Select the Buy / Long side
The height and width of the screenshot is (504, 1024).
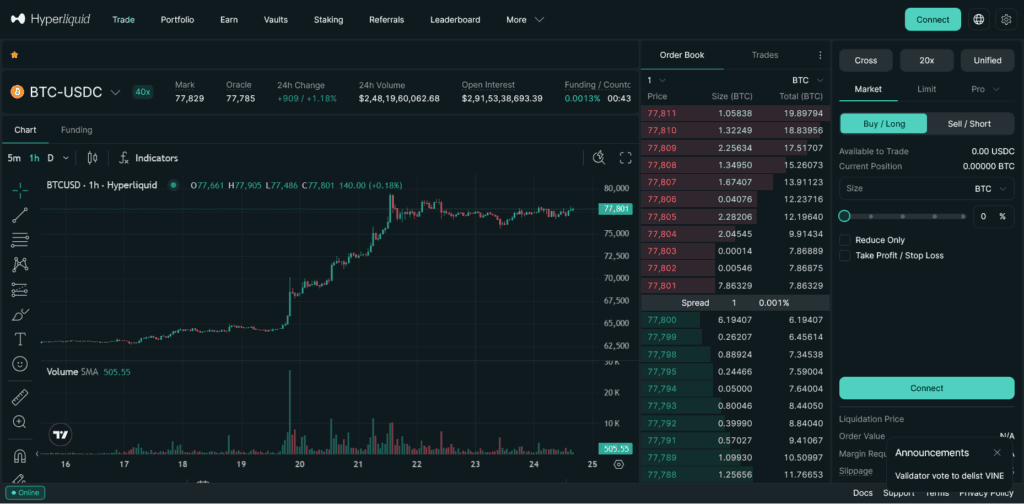click(x=883, y=123)
